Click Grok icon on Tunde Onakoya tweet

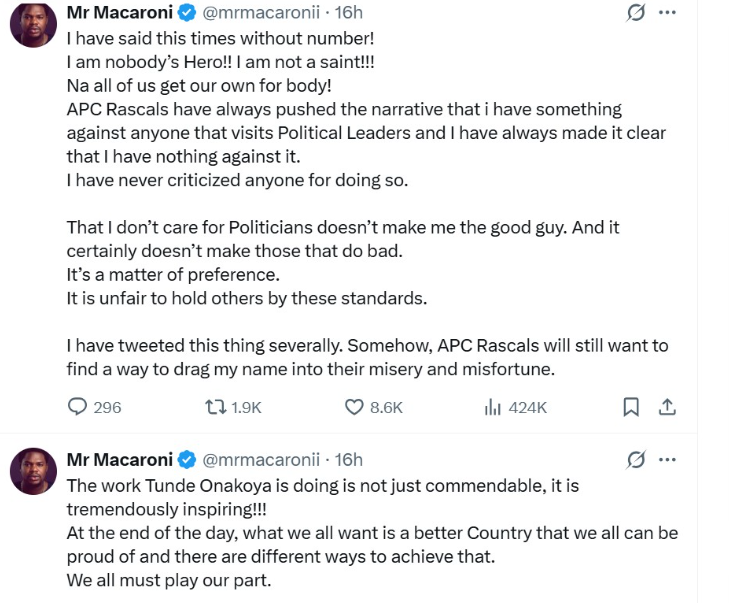(x=634, y=460)
